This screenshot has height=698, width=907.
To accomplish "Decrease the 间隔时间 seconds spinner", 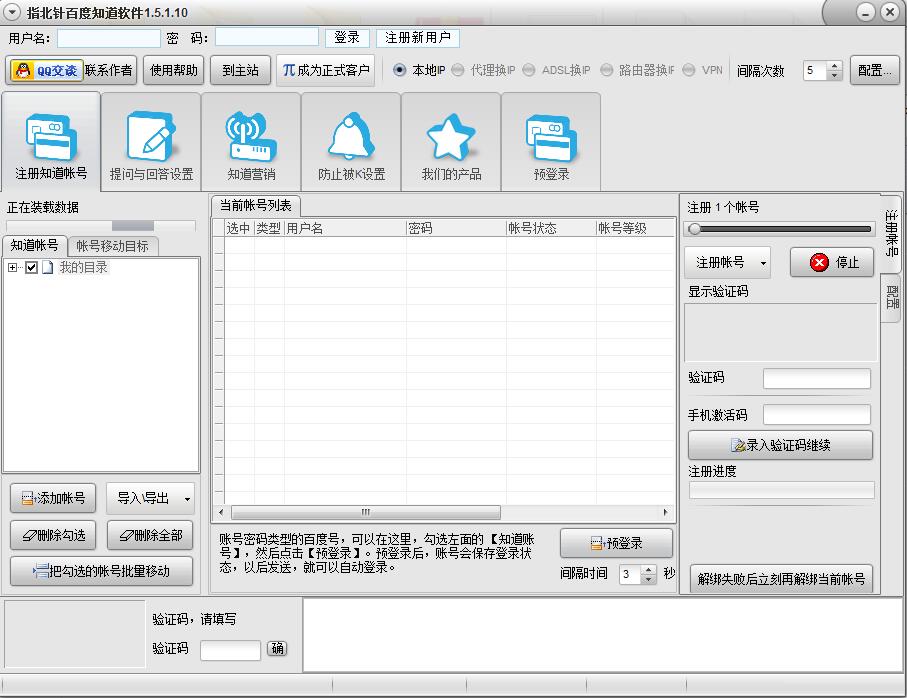I will [x=649, y=579].
